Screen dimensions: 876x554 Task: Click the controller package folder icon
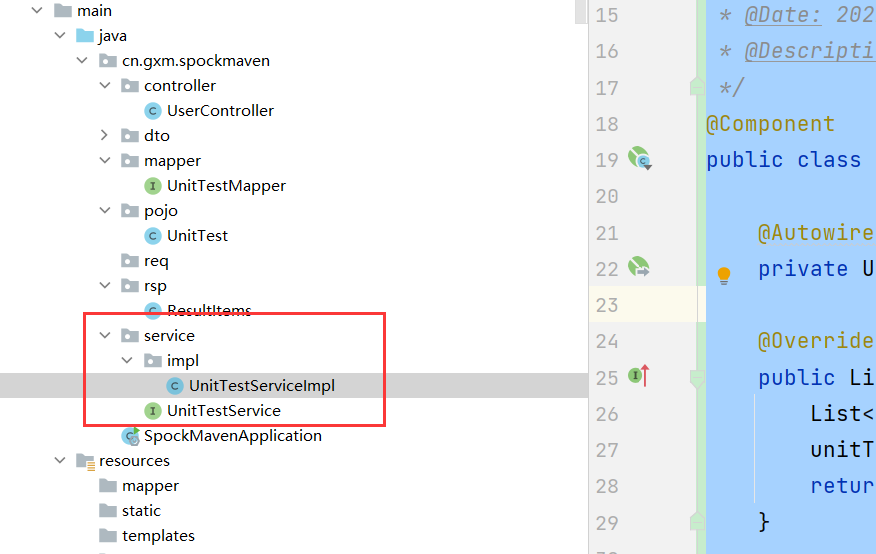pyautogui.click(x=130, y=85)
